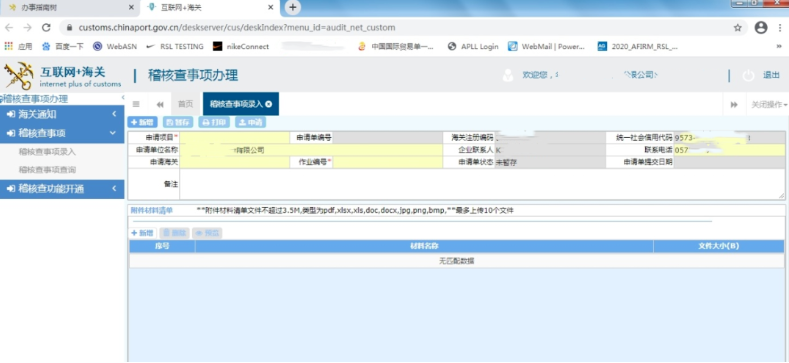The image size is (789, 363).
Task: Open the Chrome profile avatar
Action: [761, 28]
